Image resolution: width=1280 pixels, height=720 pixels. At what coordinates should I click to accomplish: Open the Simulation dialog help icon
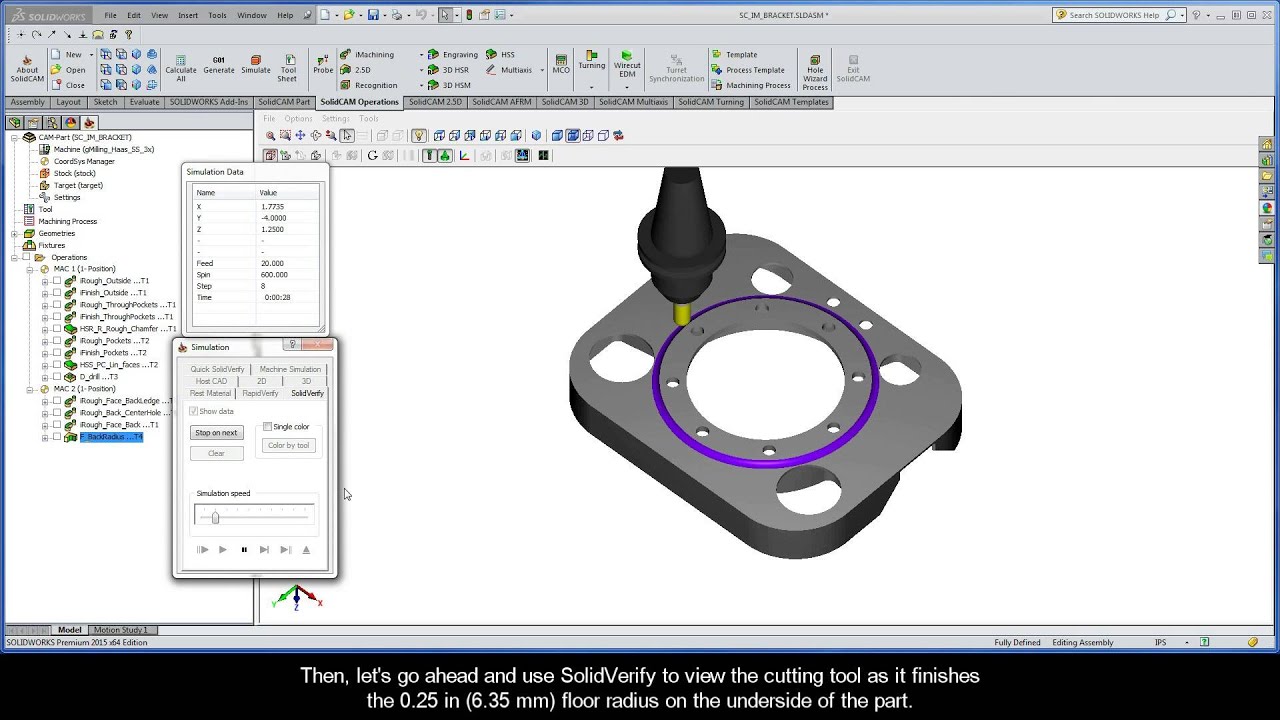click(x=292, y=345)
